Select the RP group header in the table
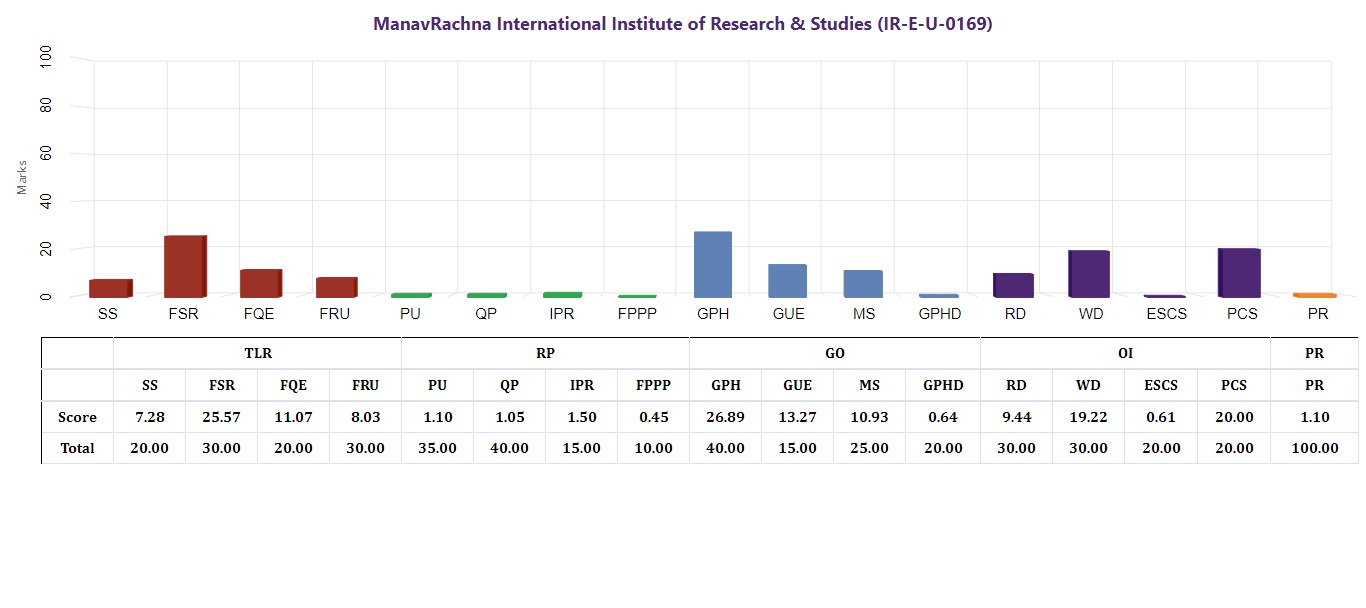 [x=546, y=353]
